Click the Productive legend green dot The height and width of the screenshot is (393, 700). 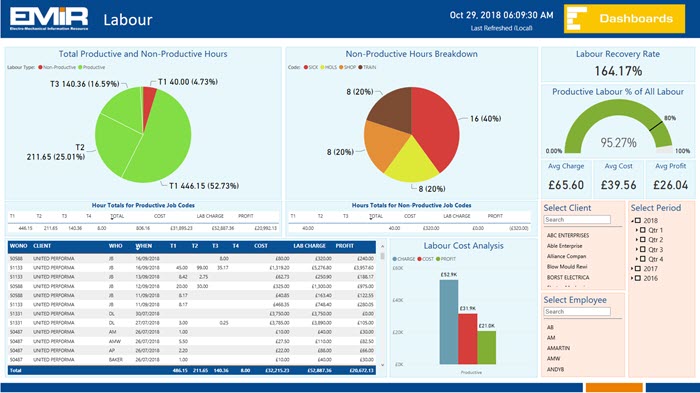(x=80, y=67)
